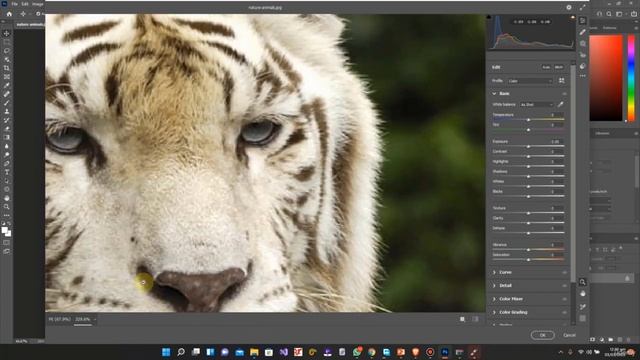Viewport: 640px width, 360px height.
Task: Toggle Camera Raw grid overlay icon
Action: coord(582,318)
